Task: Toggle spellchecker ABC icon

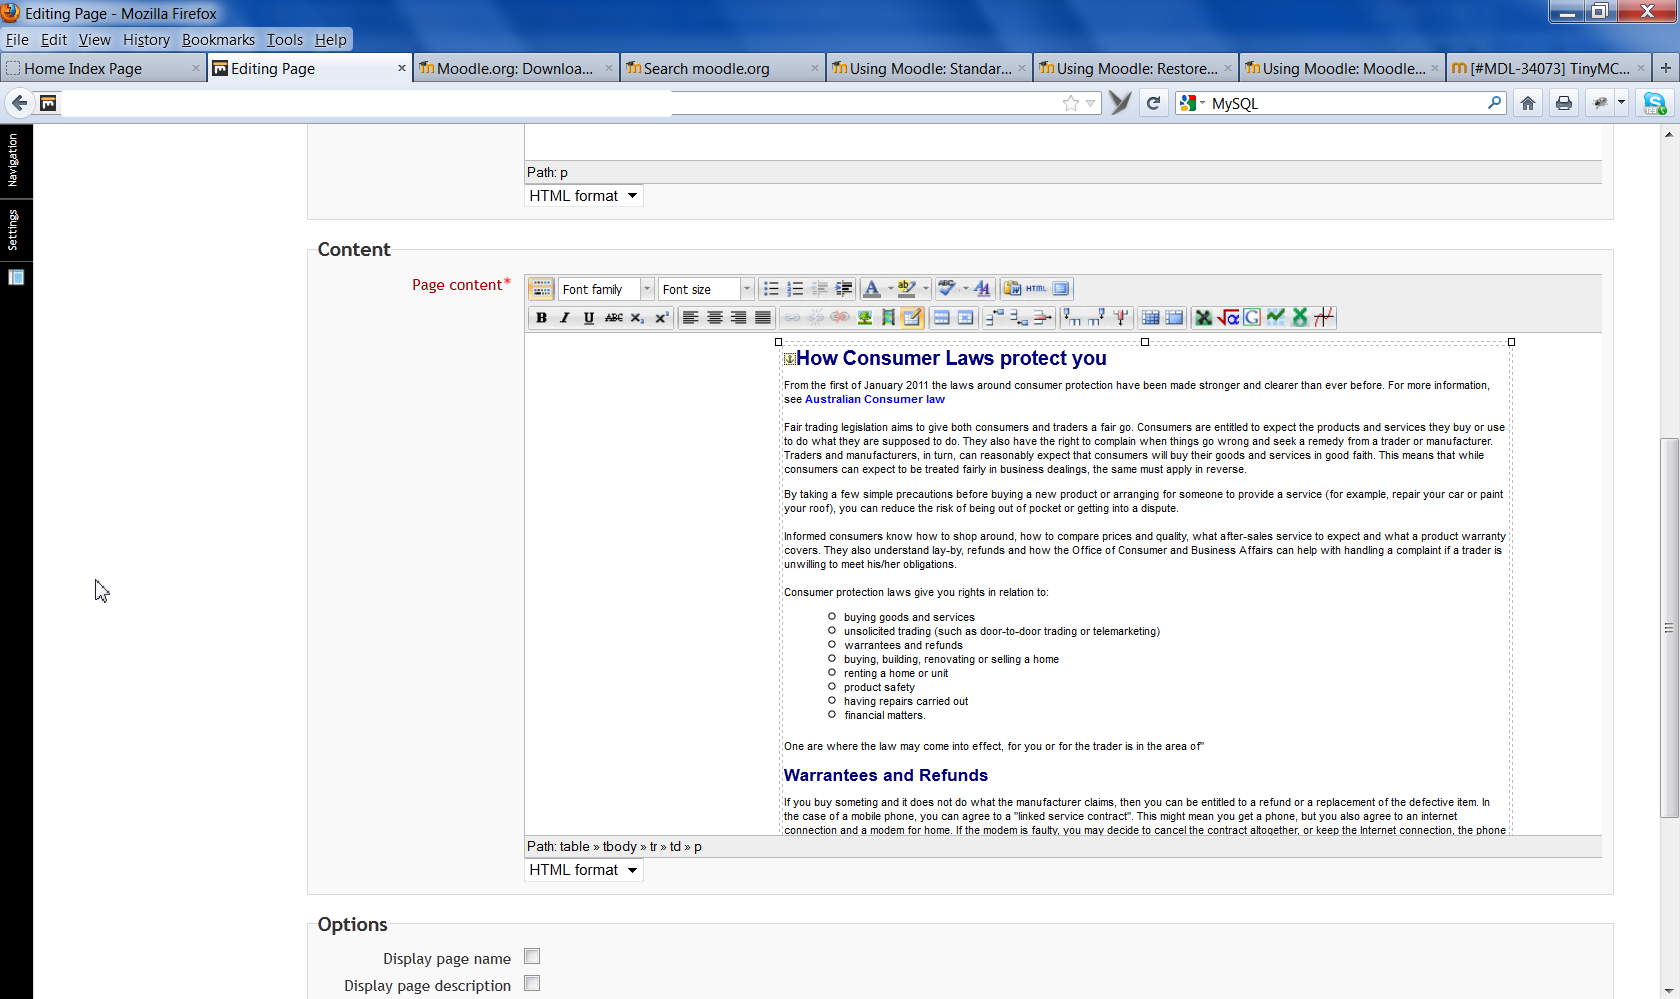Action: 947,289
